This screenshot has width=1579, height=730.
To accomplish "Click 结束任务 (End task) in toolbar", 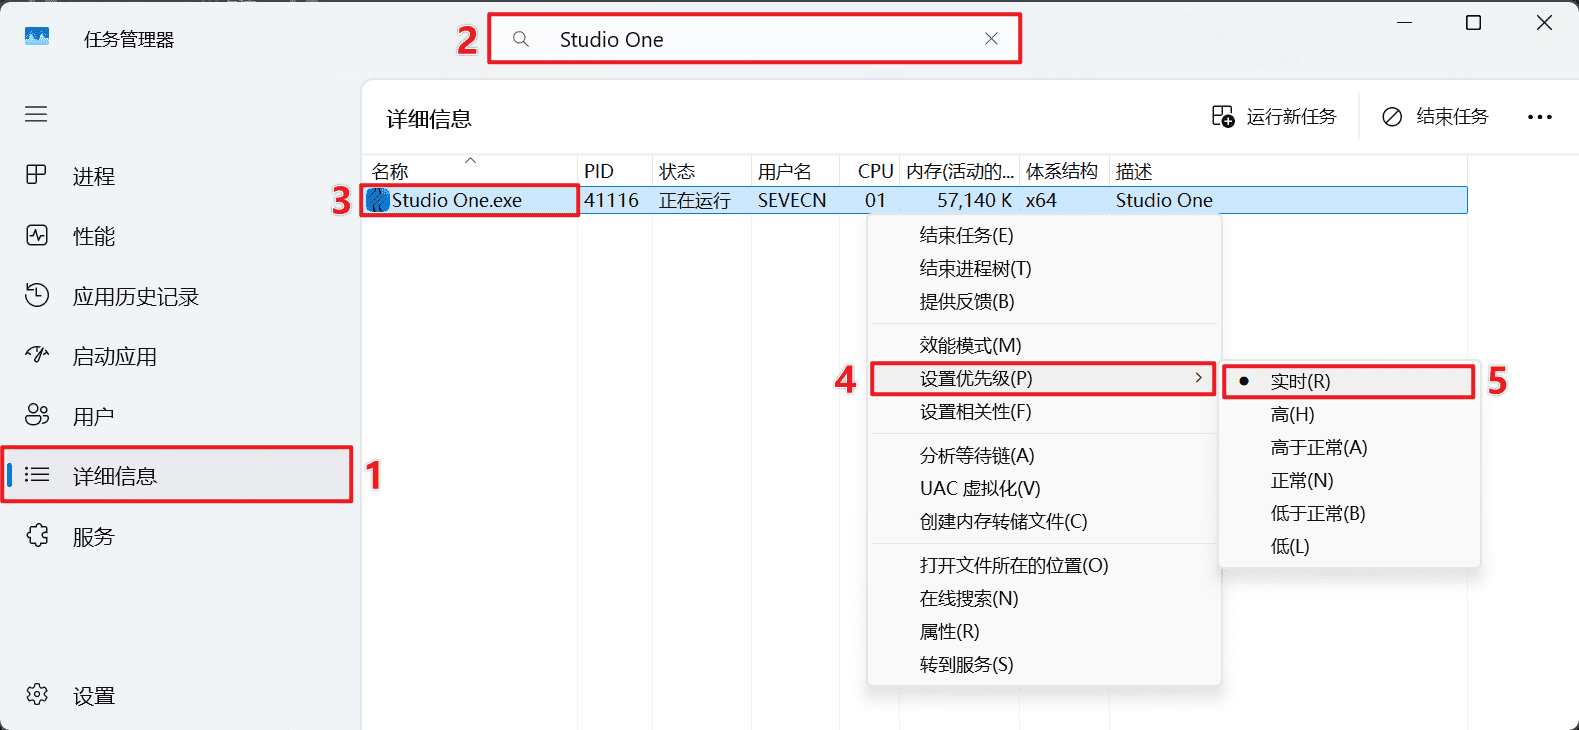I will point(1435,117).
